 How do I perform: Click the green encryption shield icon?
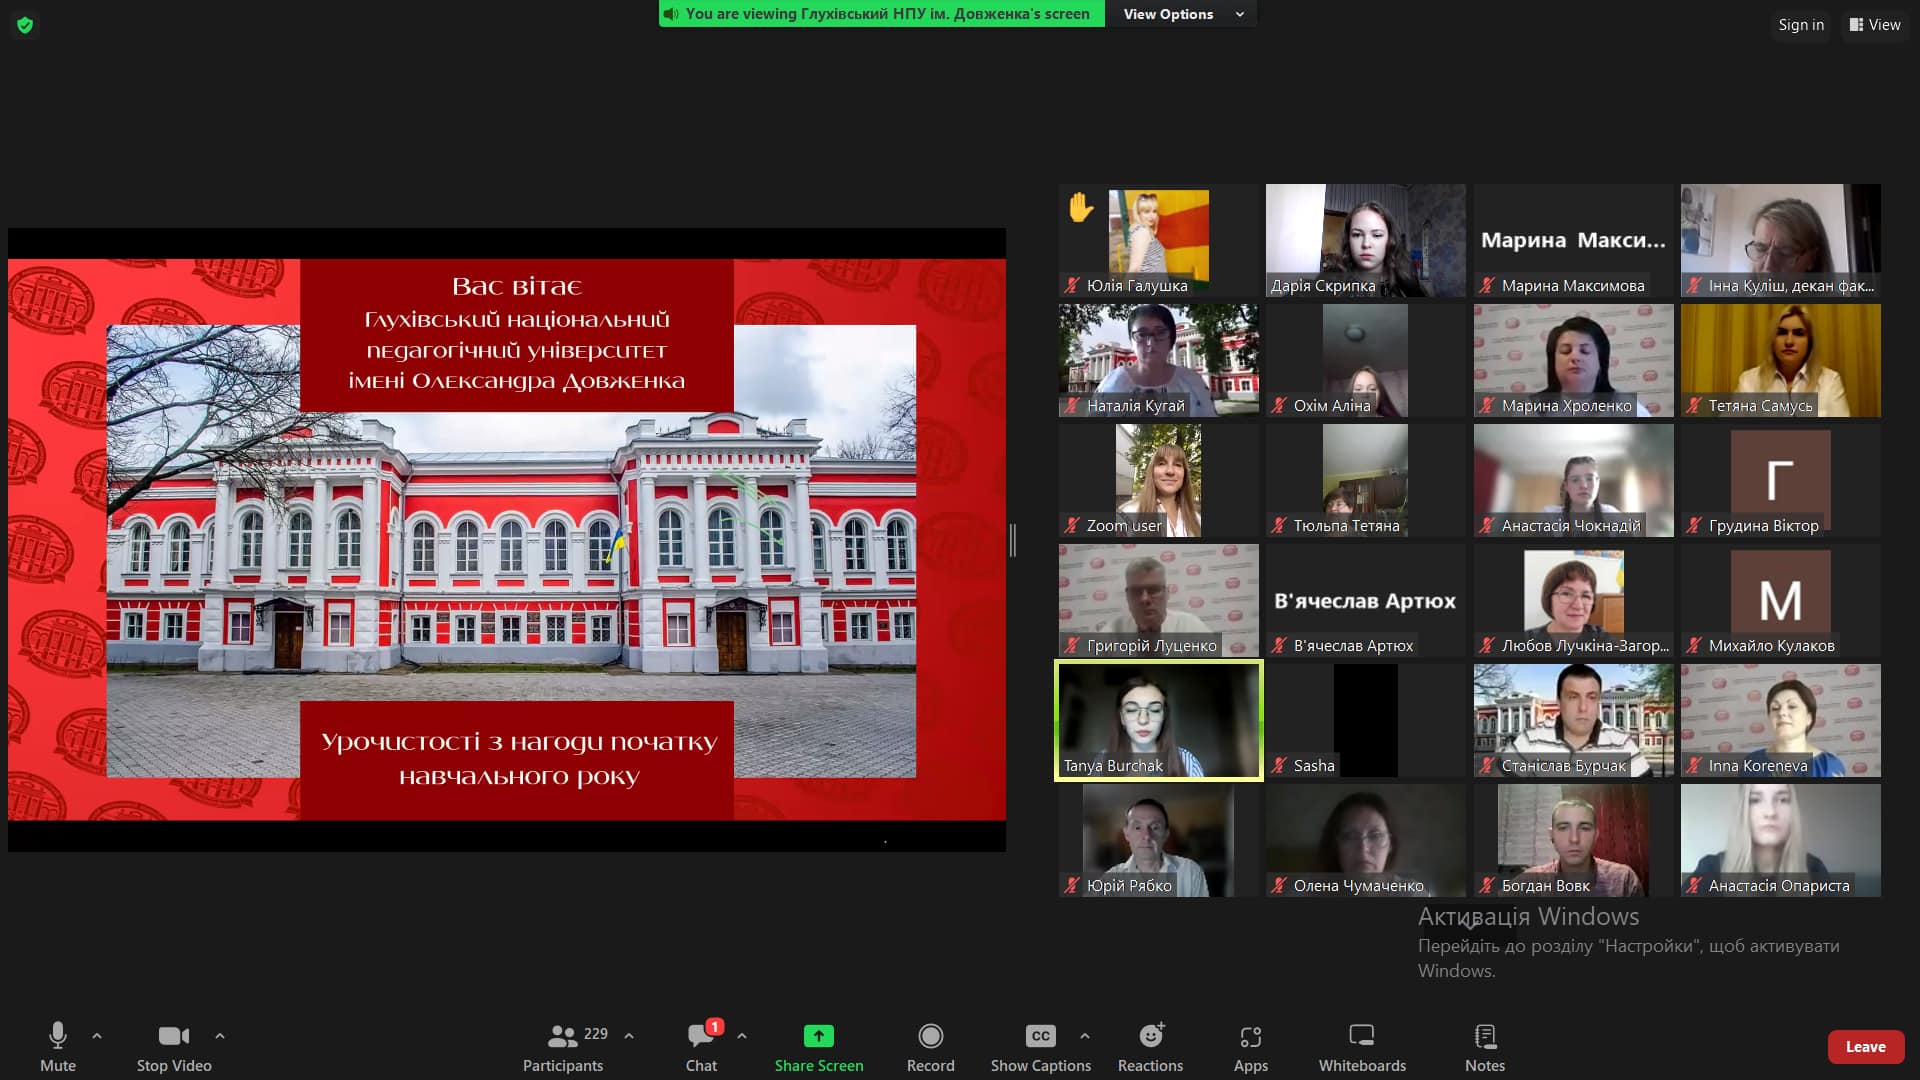click(x=25, y=25)
